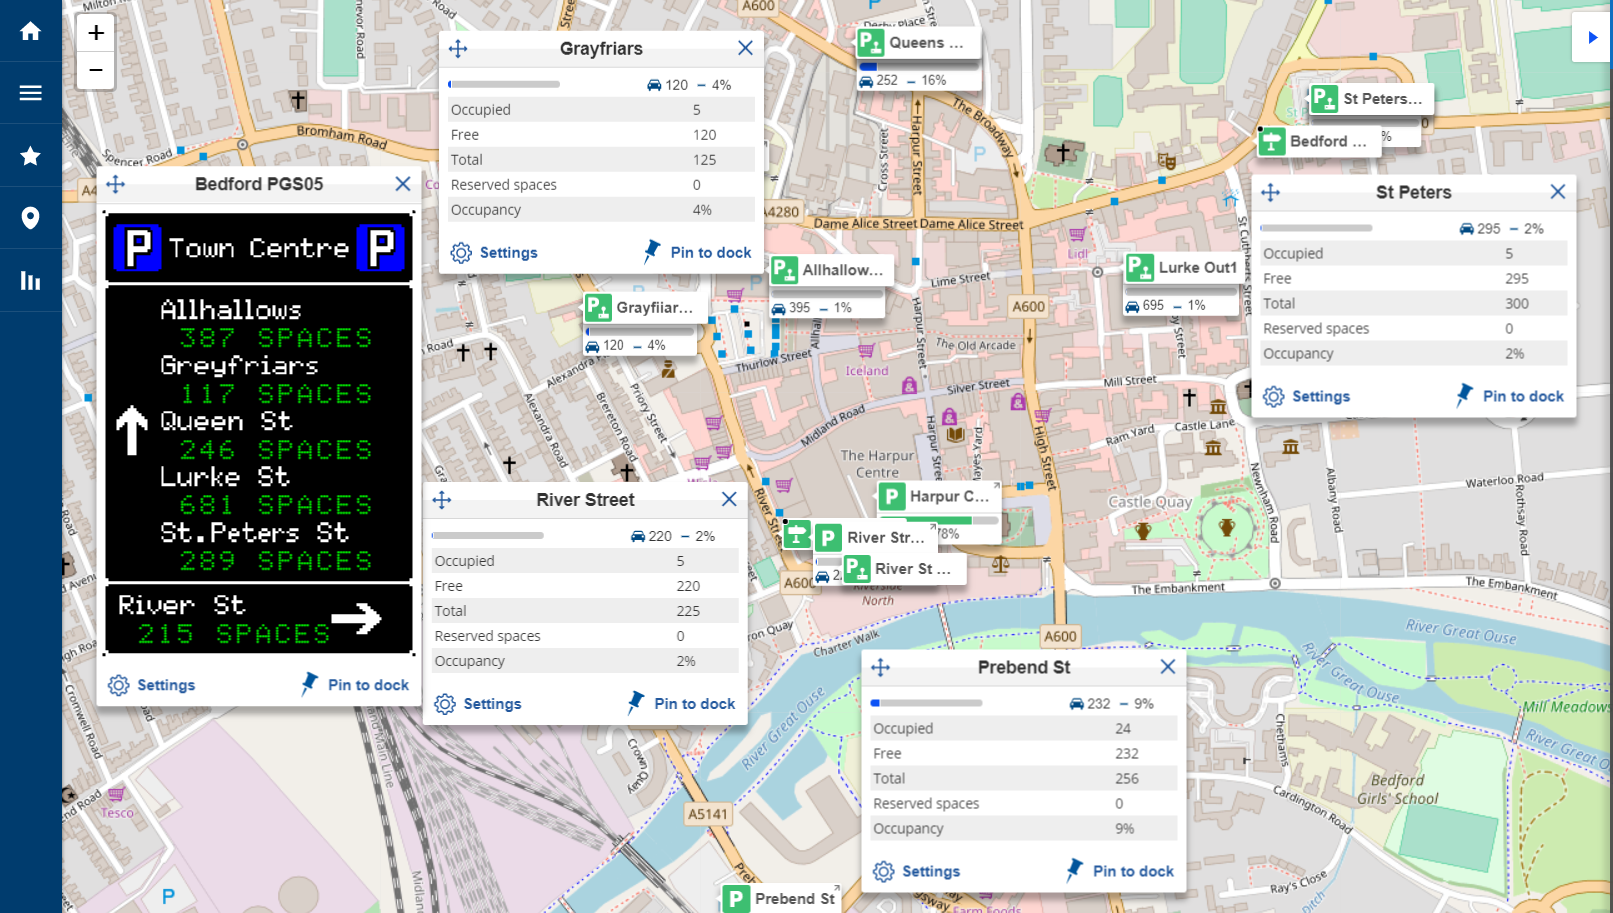
Task: Close the Grayfriars popup
Action: pyautogui.click(x=745, y=48)
